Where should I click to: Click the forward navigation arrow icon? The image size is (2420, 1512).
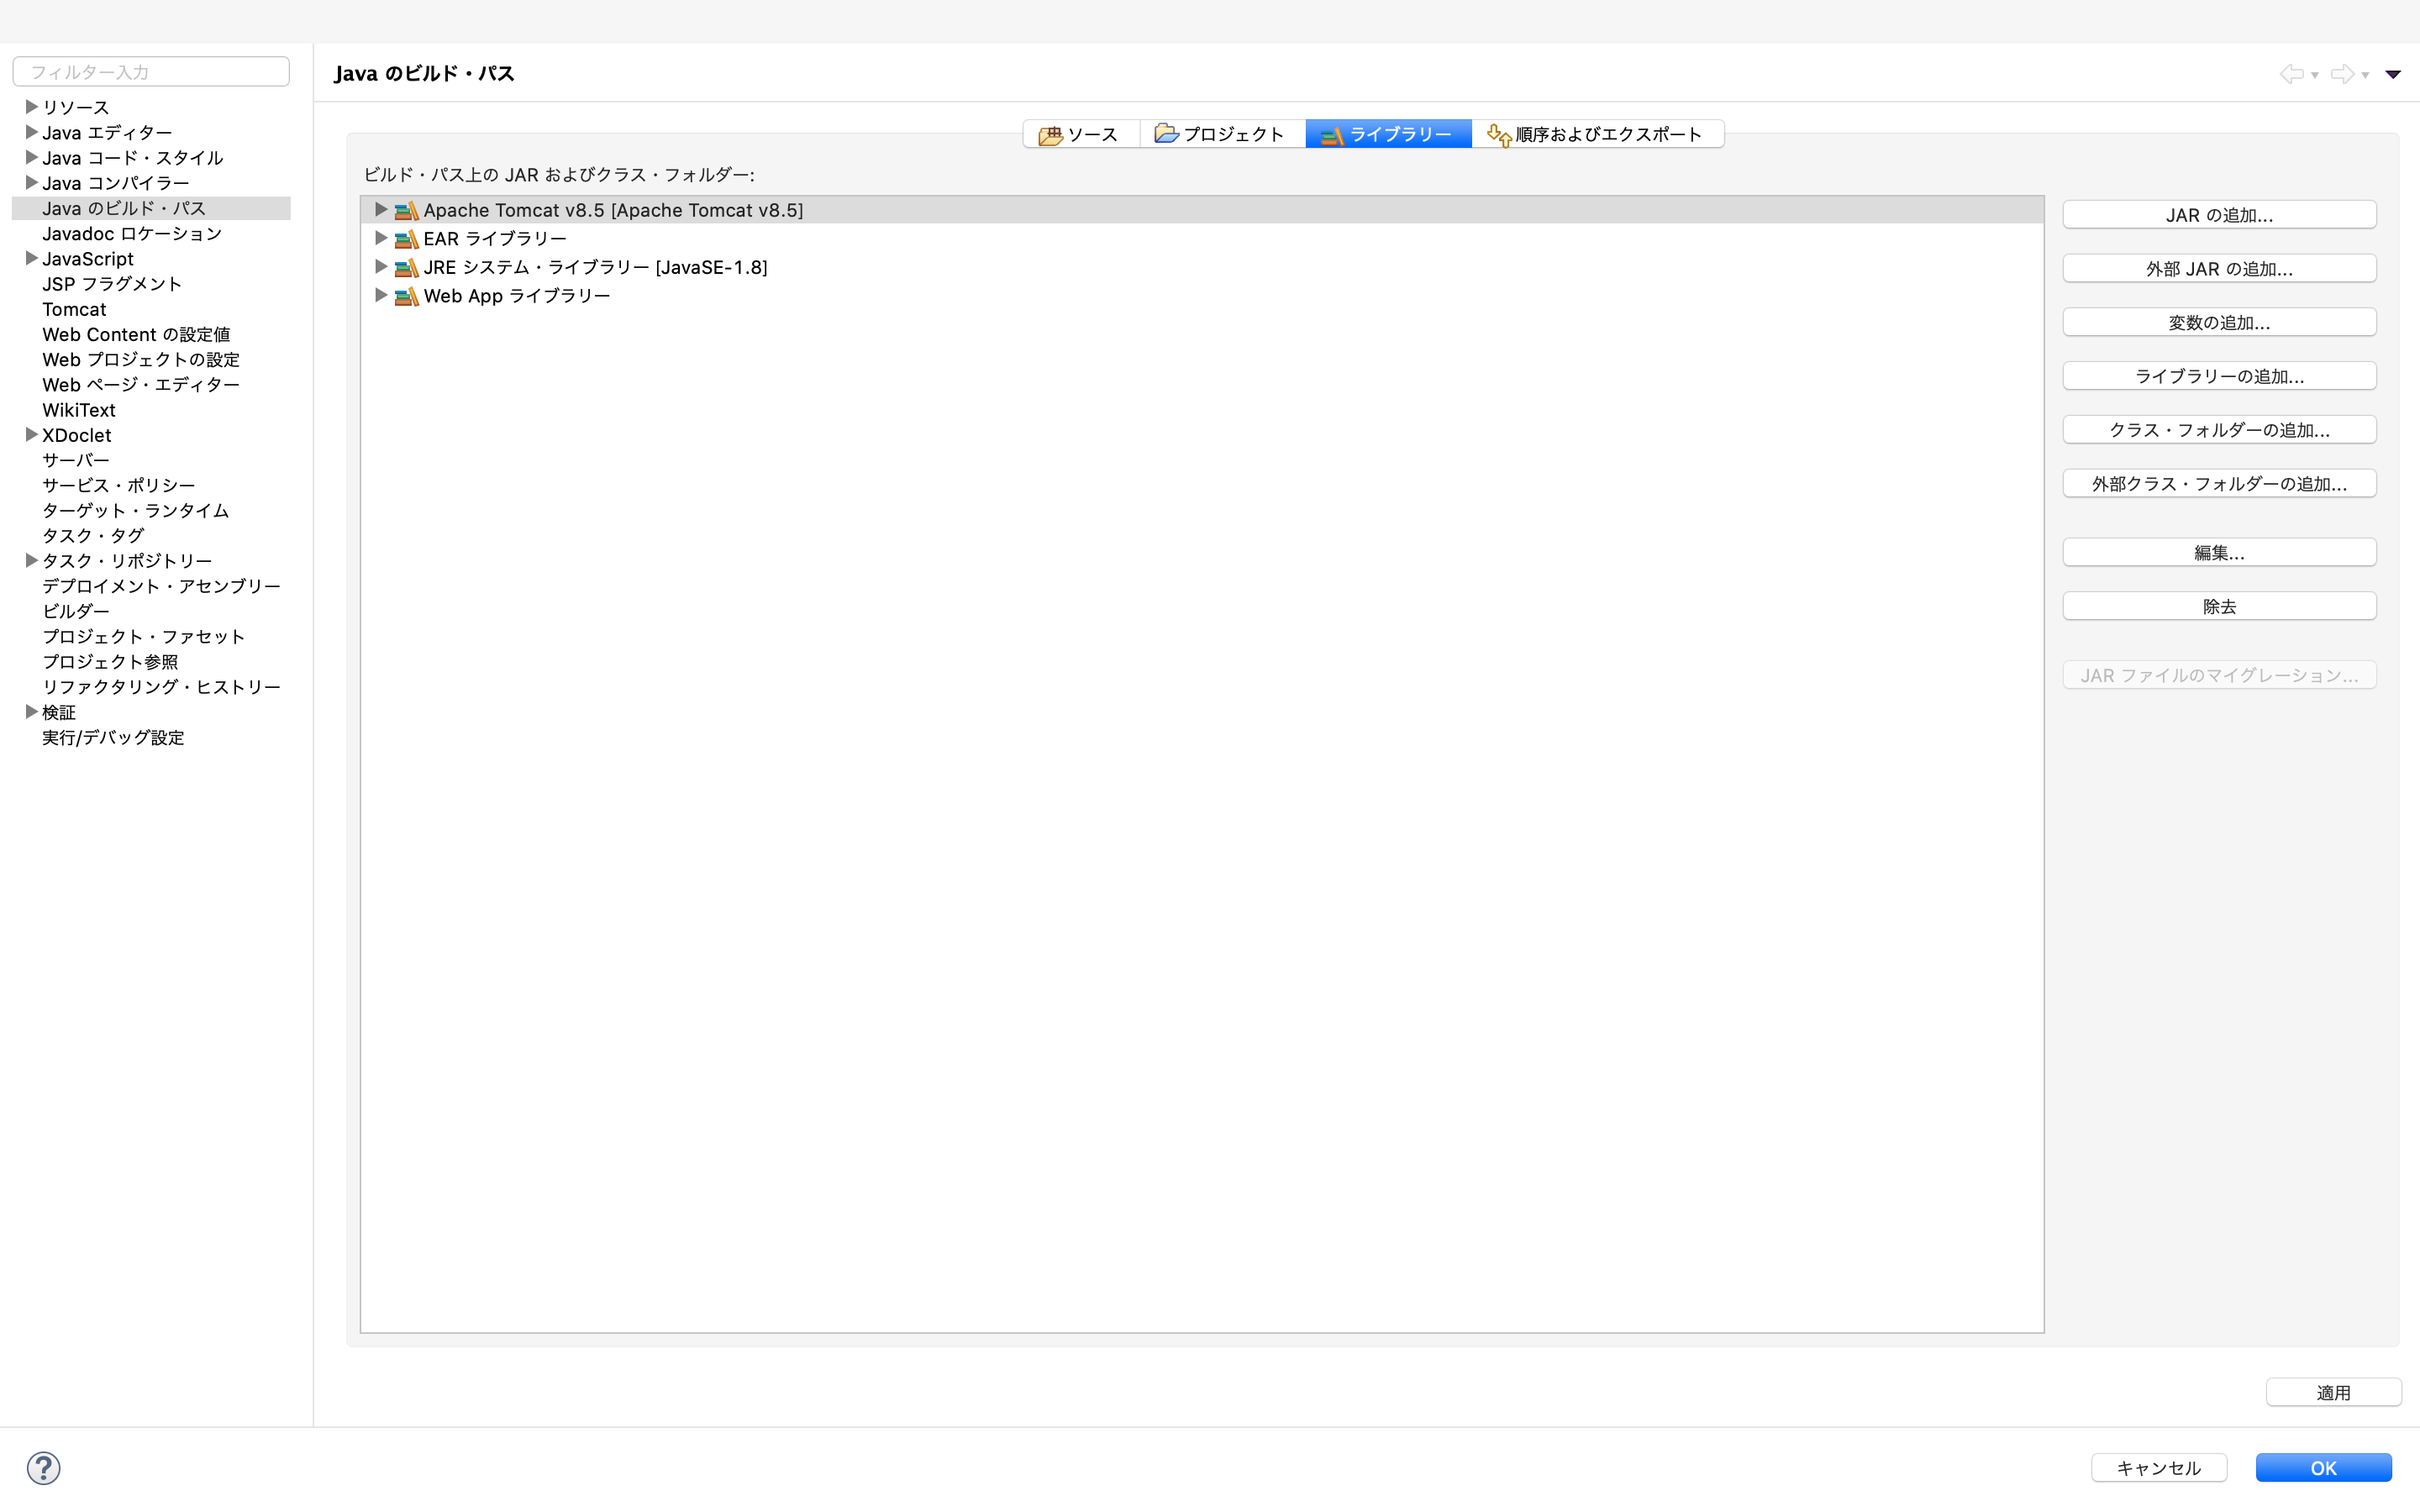coord(2342,74)
